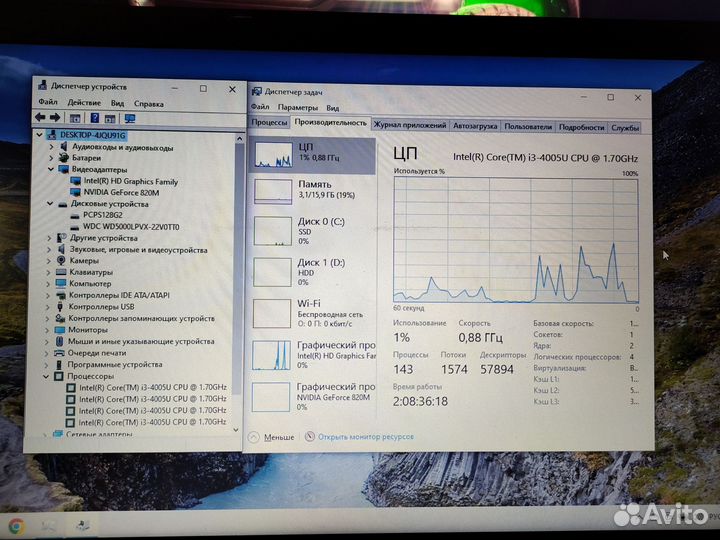Select the last Intel Core i3-4005U processor entry
This screenshot has height=540, width=720.
[152, 422]
